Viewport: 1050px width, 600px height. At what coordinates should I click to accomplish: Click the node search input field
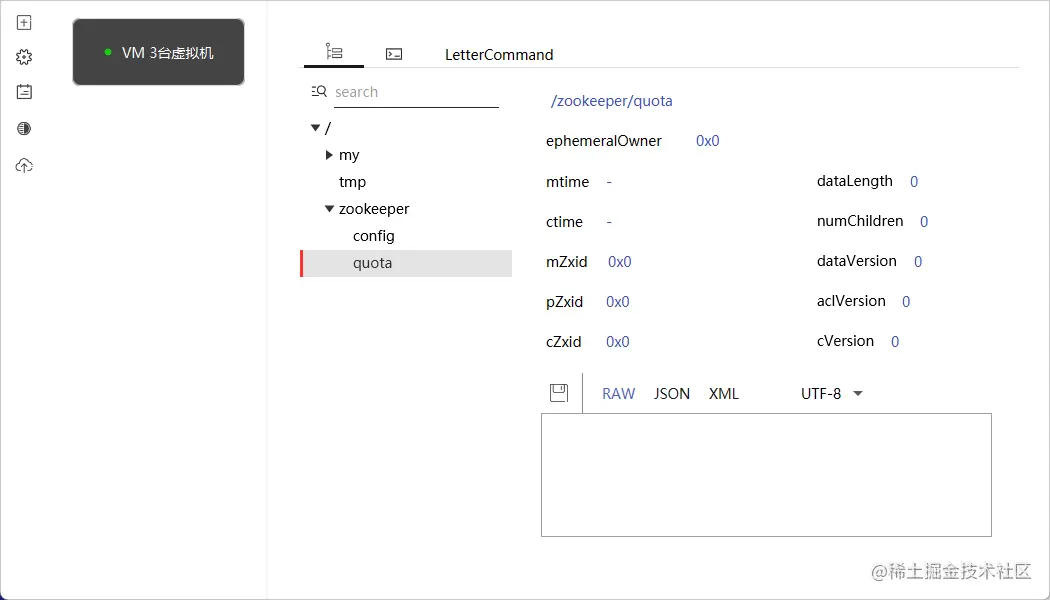pos(417,92)
